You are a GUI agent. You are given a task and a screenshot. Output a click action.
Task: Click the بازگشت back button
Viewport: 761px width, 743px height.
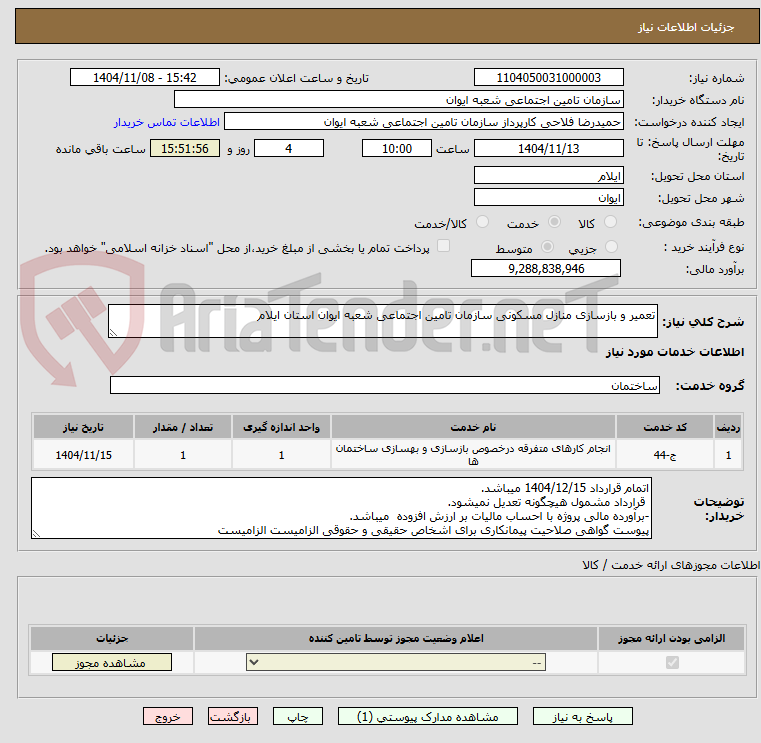(232, 717)
